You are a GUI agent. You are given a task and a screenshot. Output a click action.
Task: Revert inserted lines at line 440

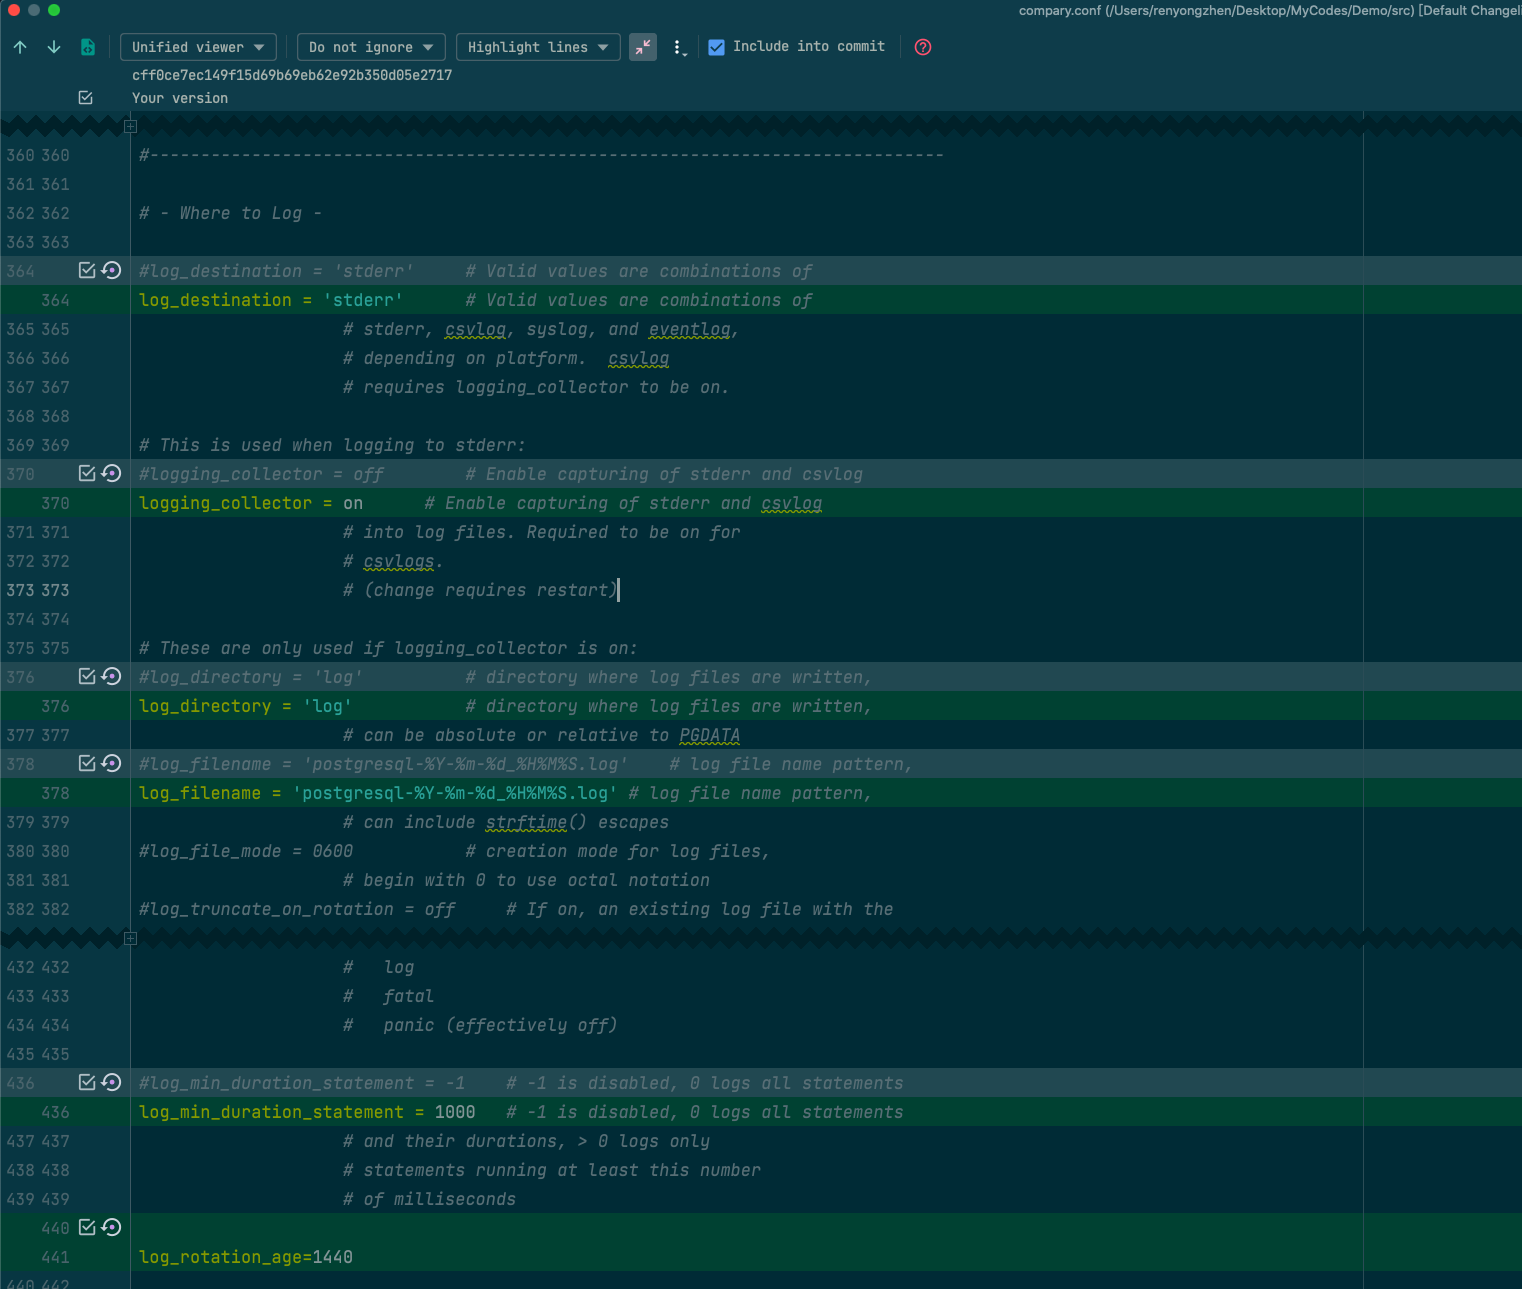click(x=111, y=1227)
